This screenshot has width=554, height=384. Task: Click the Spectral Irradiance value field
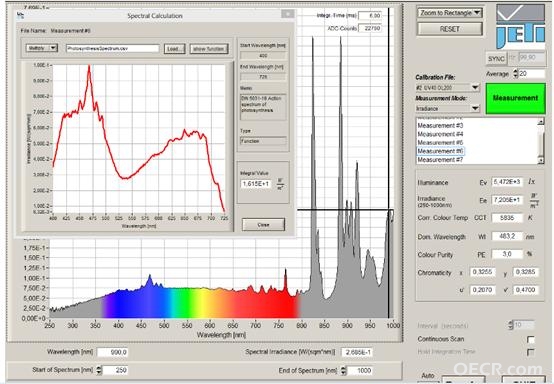pos(357,352)
